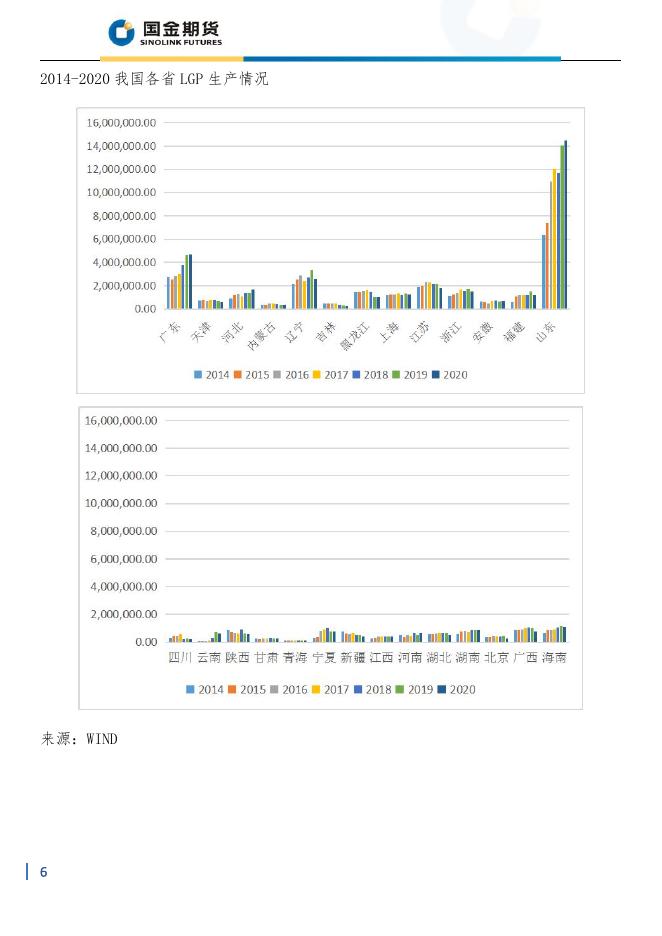Select the chart title 2014-2020 我国各省LGP生产情况
662x936 pixels.
154,79
